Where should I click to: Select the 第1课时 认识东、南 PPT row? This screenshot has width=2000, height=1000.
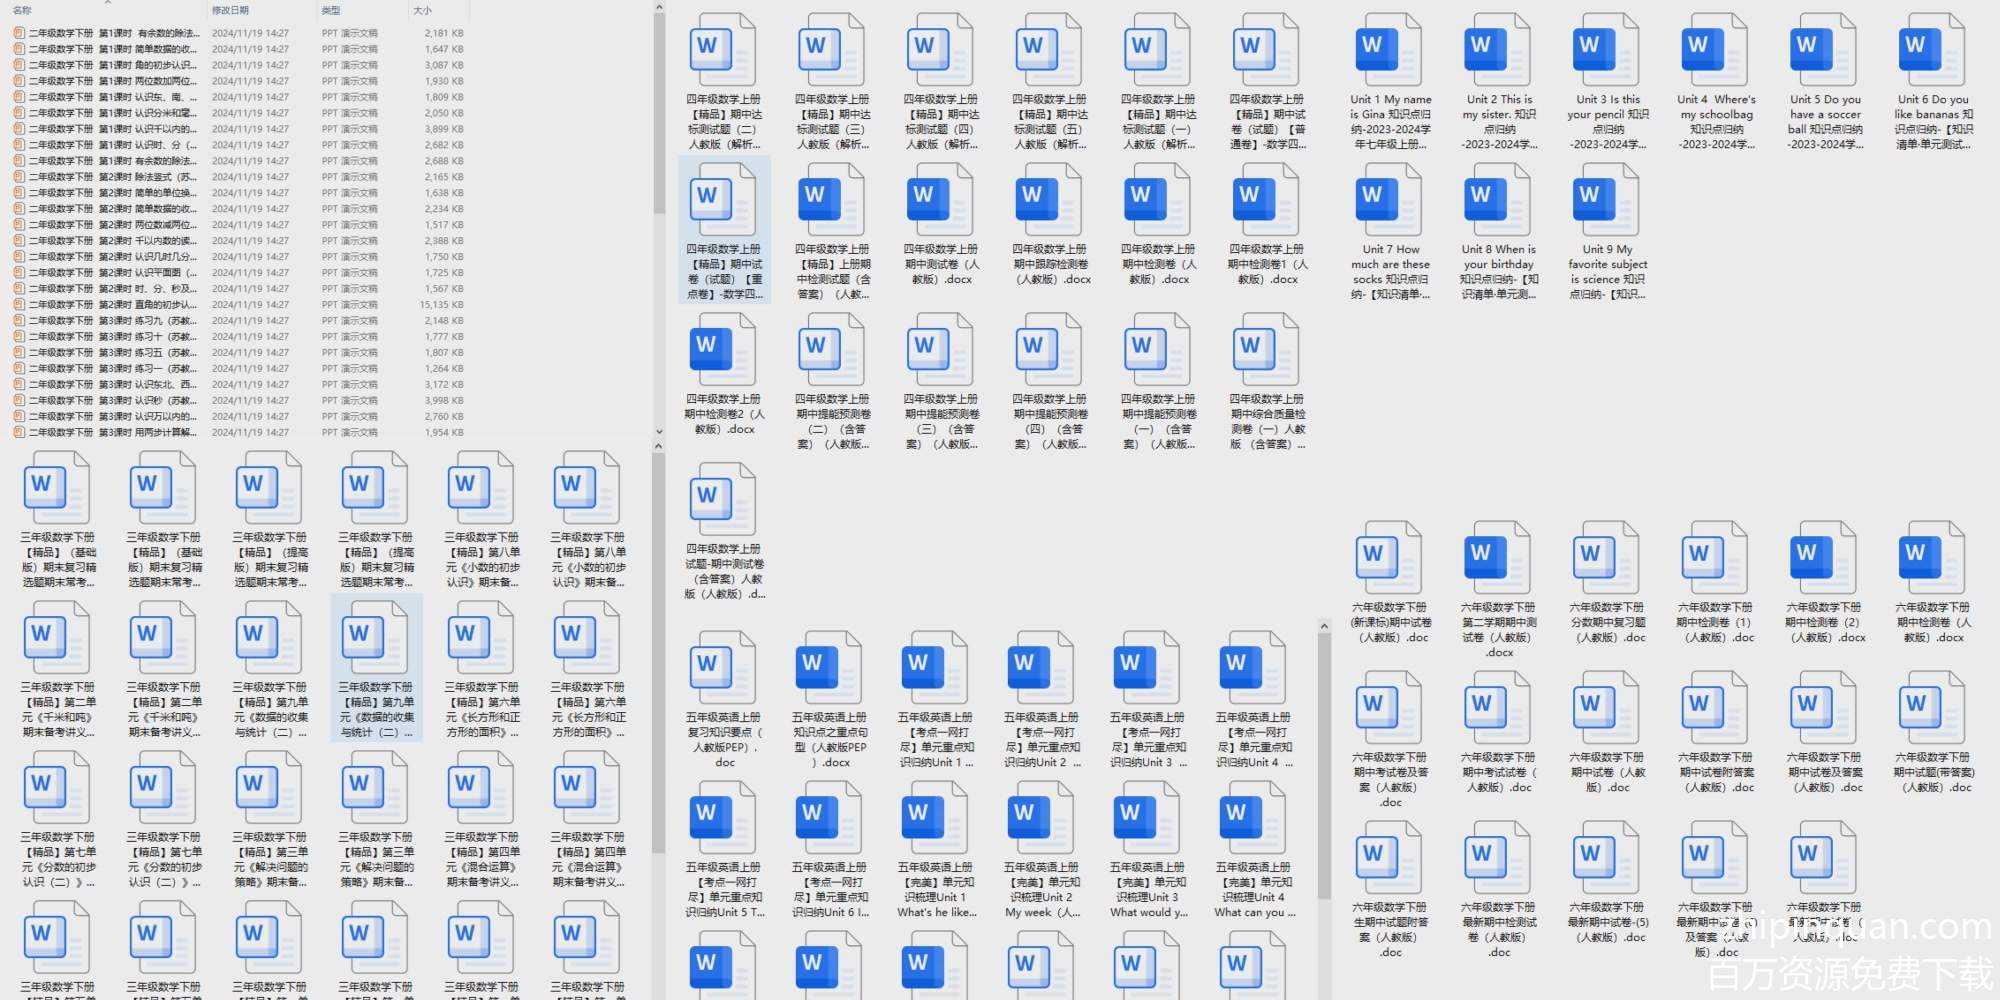coord(240,97)
